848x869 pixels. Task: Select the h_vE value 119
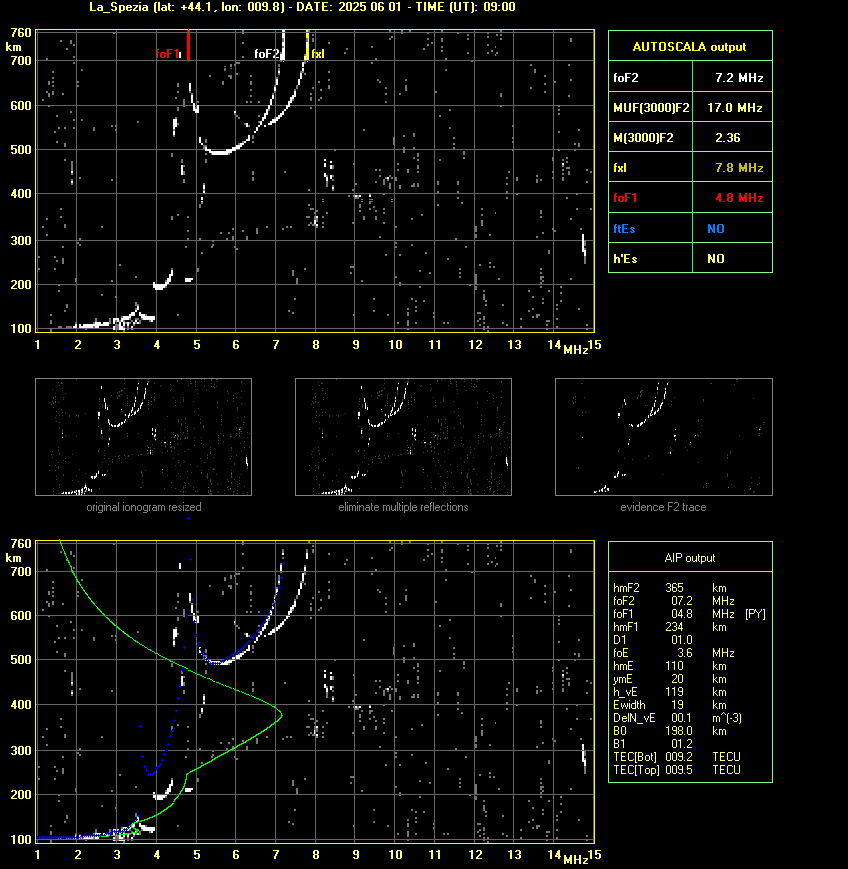point(675,692)
